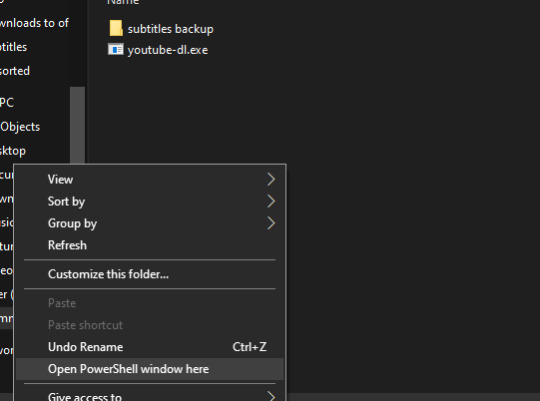Select the sidebar item ending in 'sorted'

coord(15,71)
